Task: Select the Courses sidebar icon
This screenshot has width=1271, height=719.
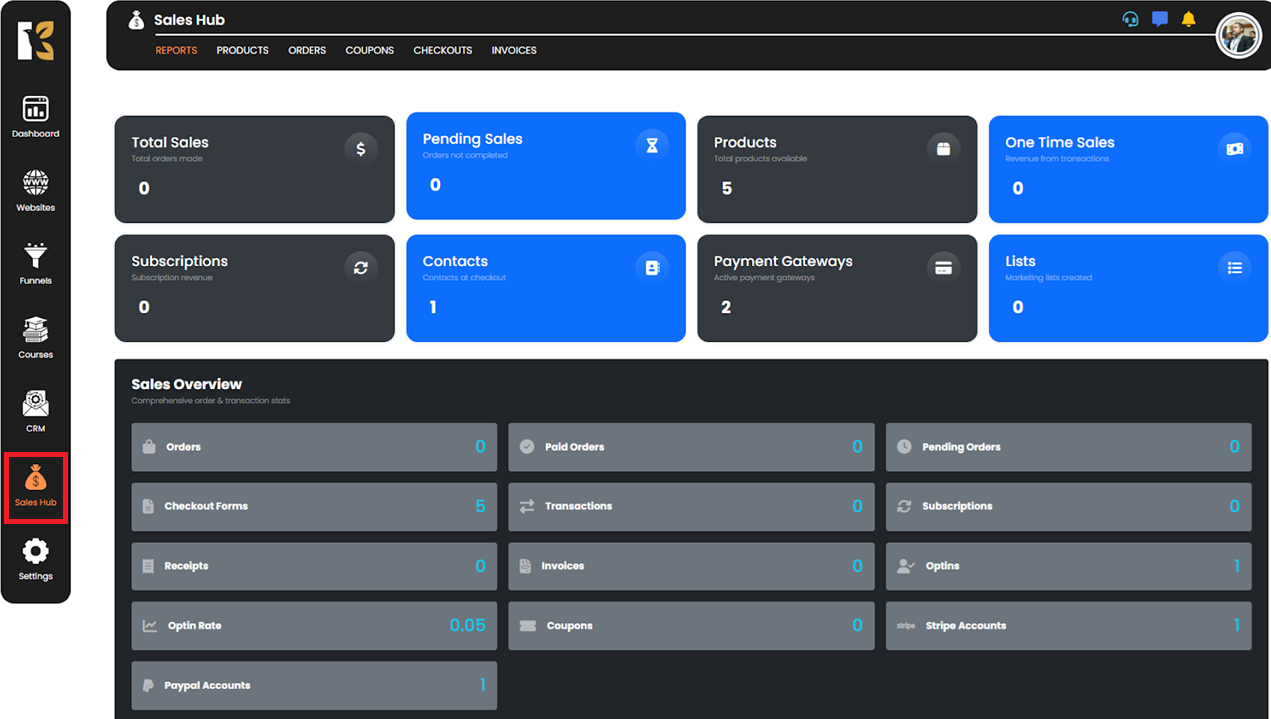Action: pos(35,336)
